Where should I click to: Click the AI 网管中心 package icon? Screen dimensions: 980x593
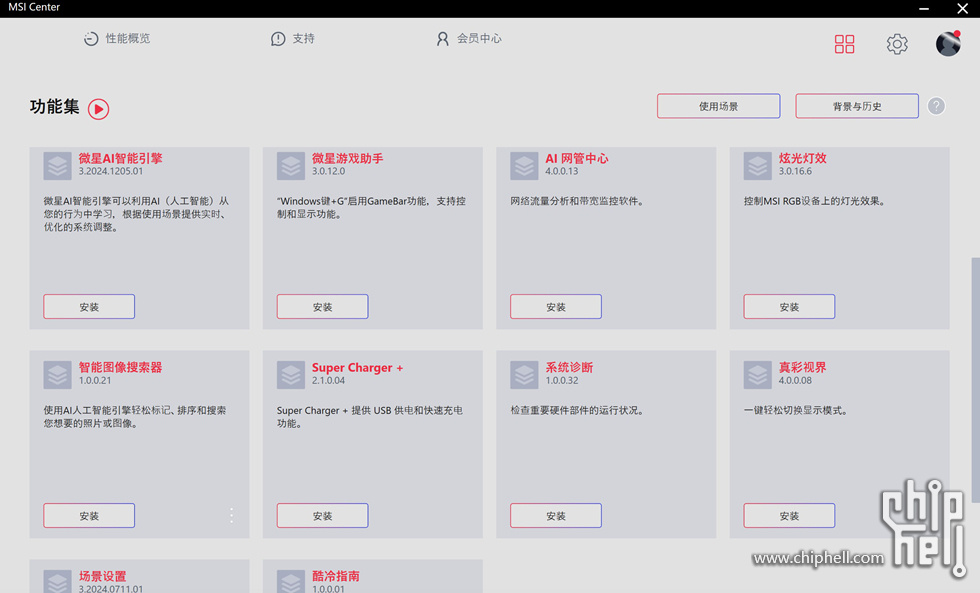pyautogui.click(x=524, y=166)
